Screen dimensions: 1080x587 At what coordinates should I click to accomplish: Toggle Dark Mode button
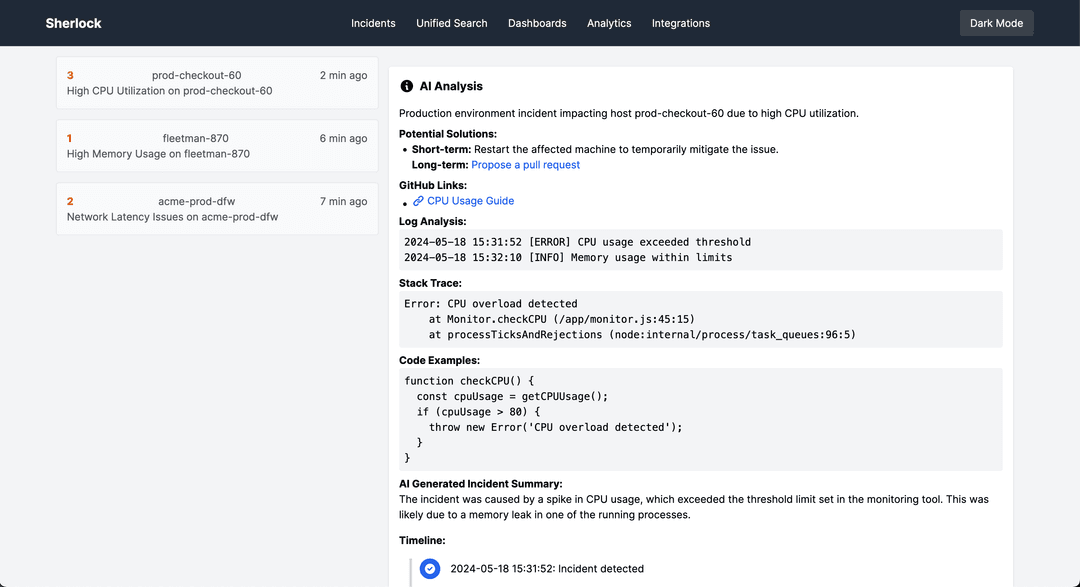tap(996, 23)
